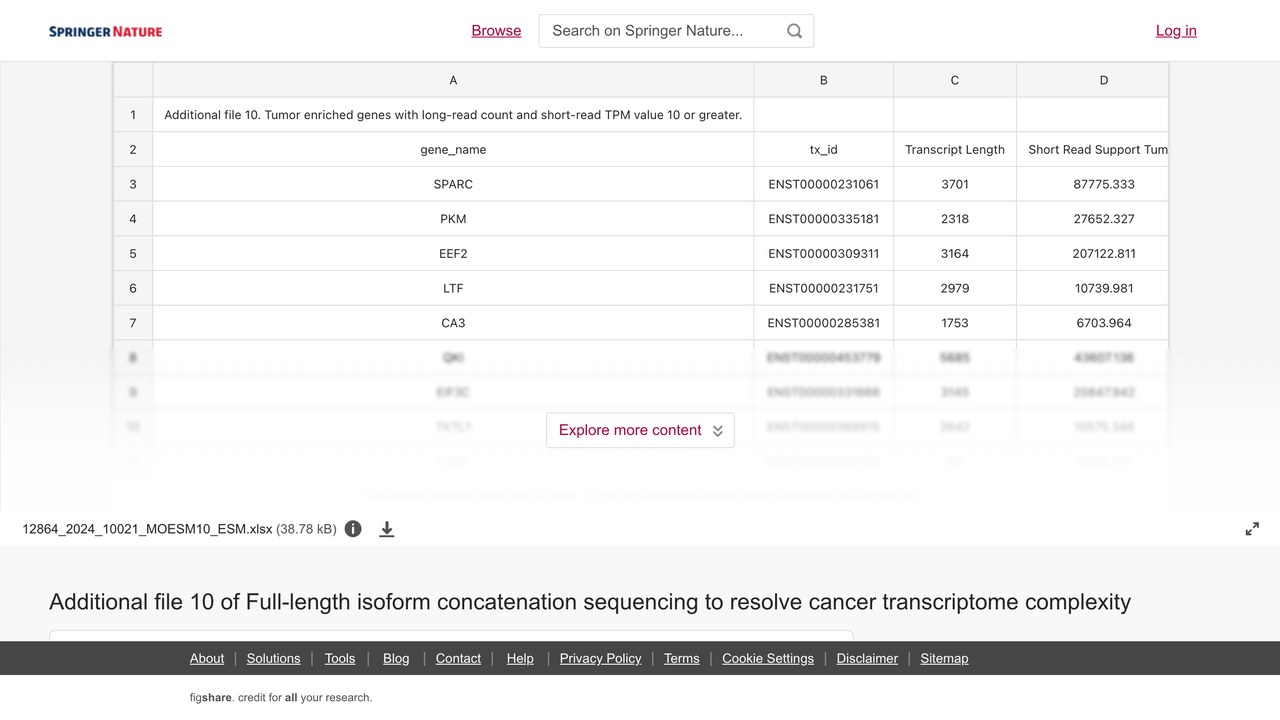Click the EEF2 gene cell
Viewport: 1280px width, 720px height.
453,253
